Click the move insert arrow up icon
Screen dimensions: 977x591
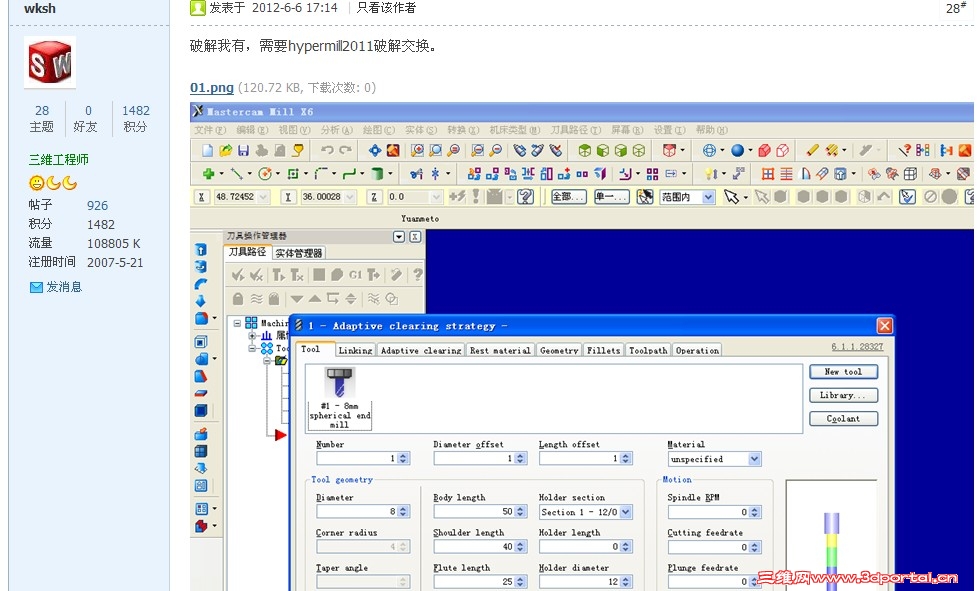[315, 299]
